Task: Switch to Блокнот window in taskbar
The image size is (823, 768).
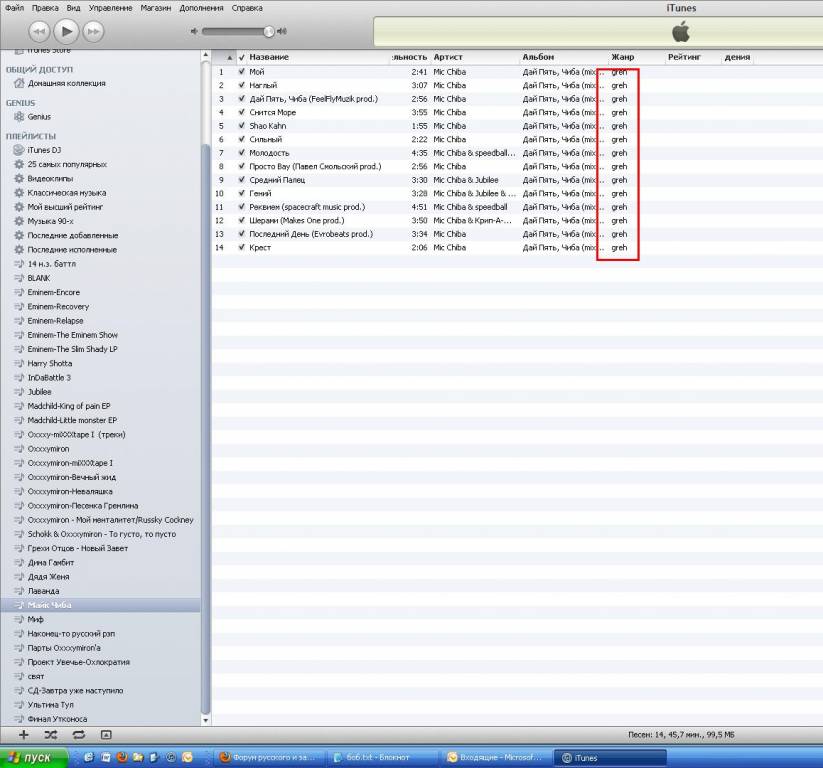Action: coord(382,758)
